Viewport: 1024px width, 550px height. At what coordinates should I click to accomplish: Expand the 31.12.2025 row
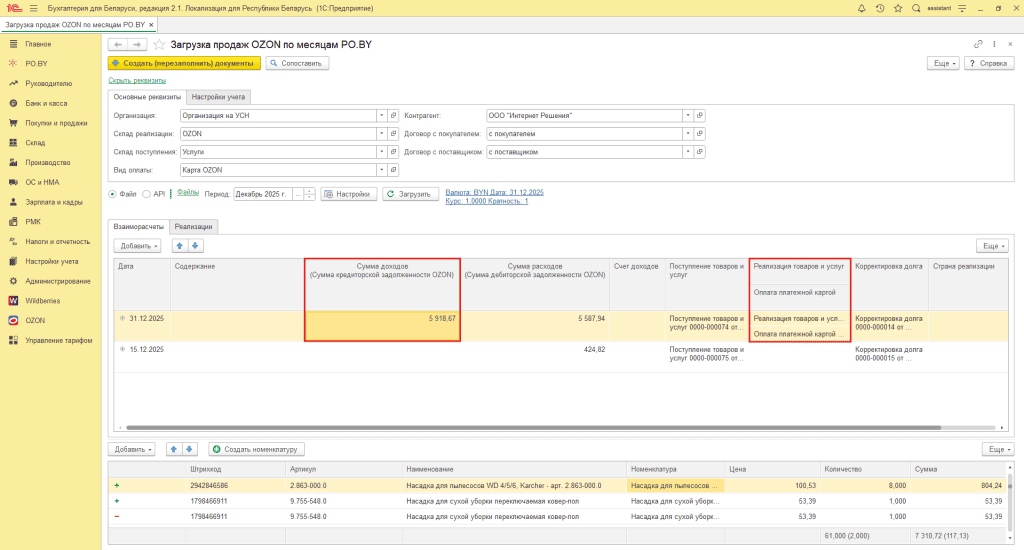(122, 319)
